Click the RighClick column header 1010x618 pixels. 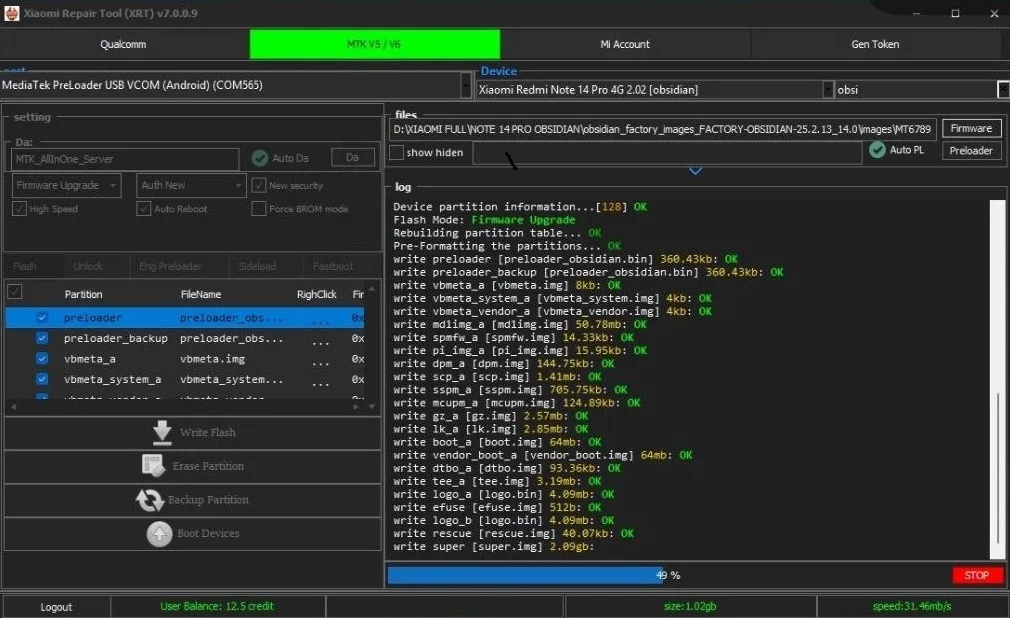(x=316, y=295)
